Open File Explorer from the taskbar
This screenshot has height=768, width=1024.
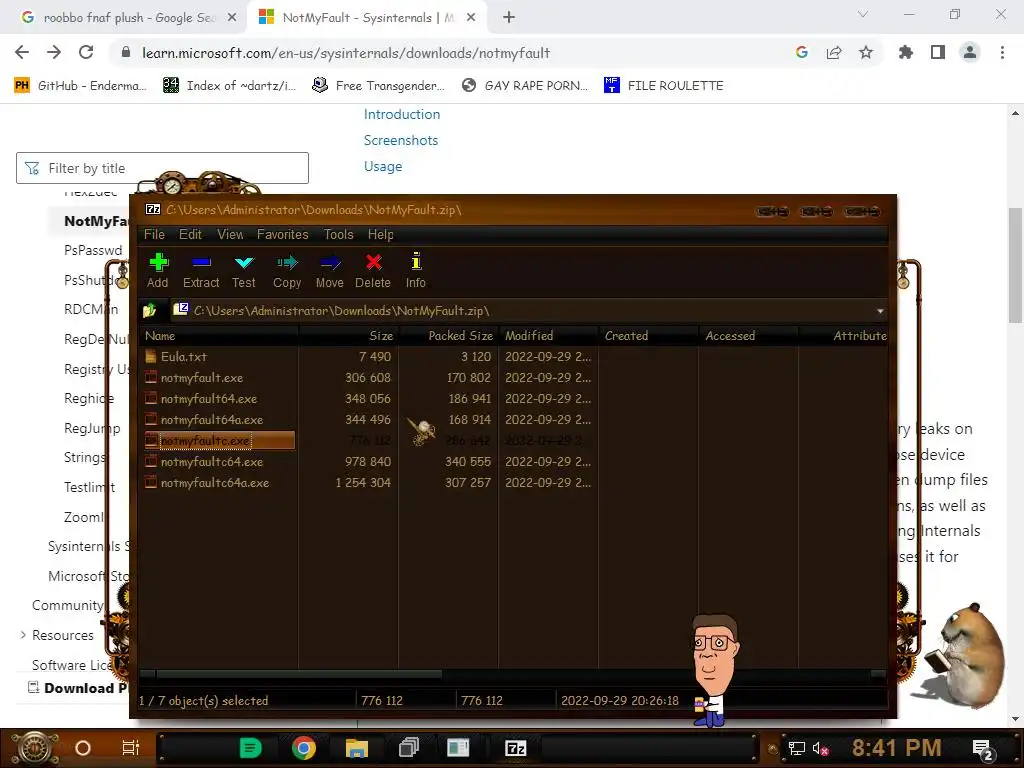pos(357,748)
